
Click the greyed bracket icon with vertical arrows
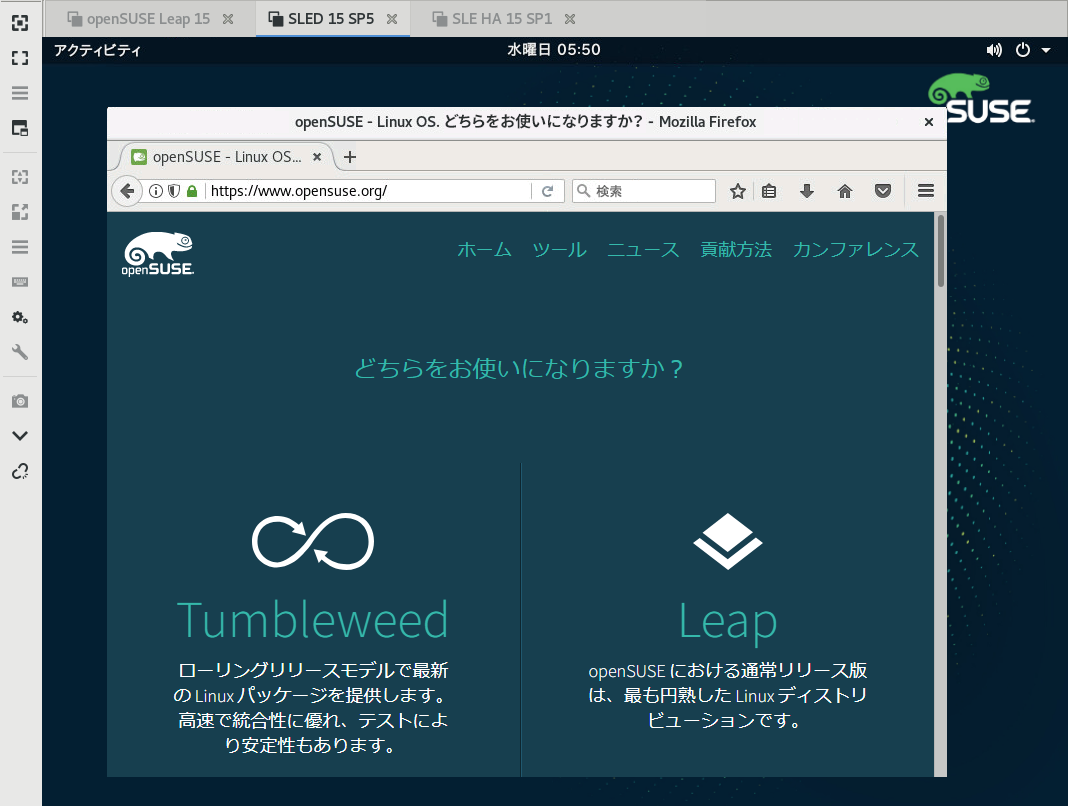point(20,177)
